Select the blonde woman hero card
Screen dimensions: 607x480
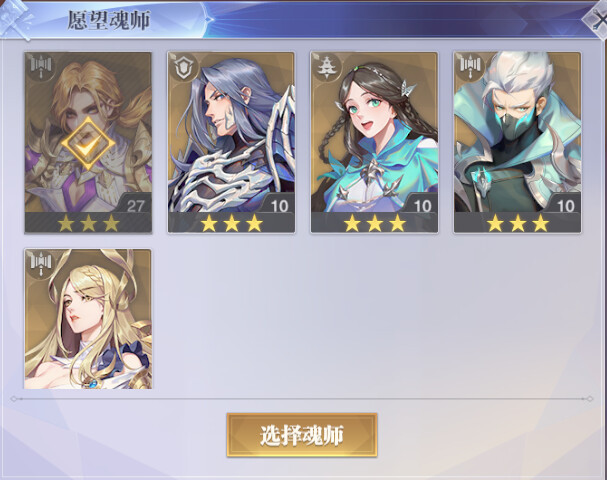pyautogui.click(x=88, y=319)
